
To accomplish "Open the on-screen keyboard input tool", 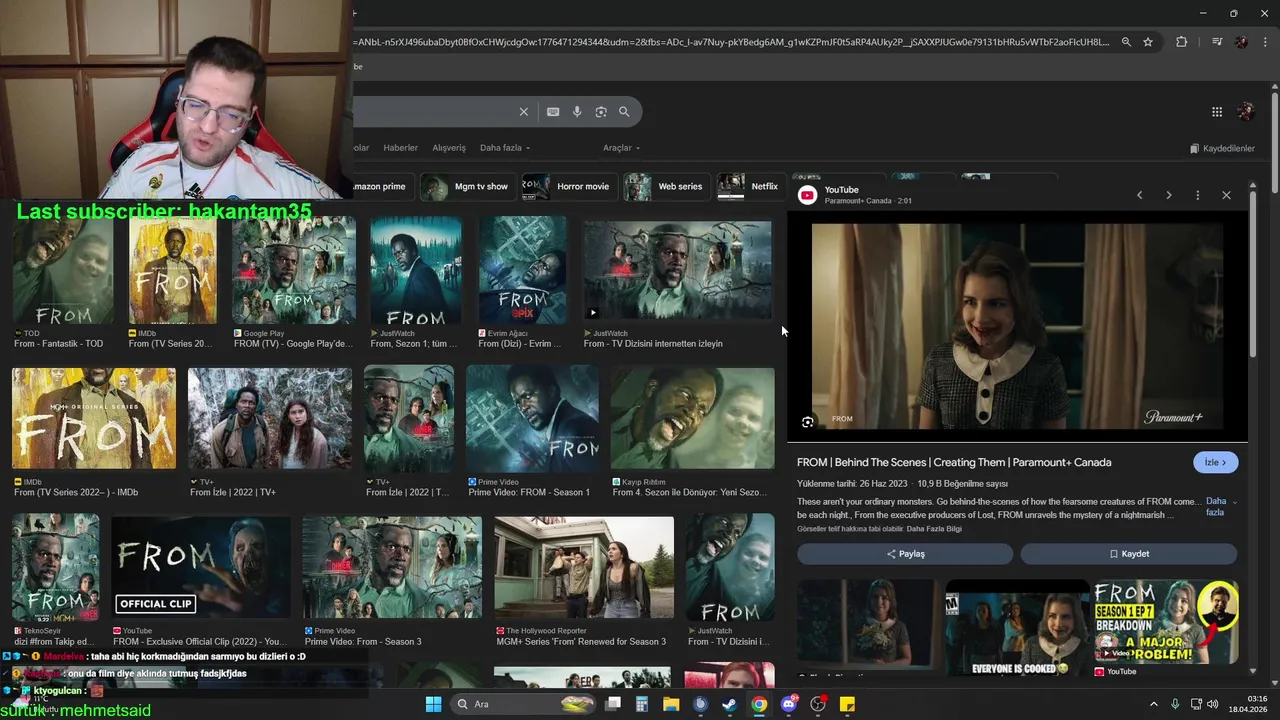I will (x=553, y=112).
